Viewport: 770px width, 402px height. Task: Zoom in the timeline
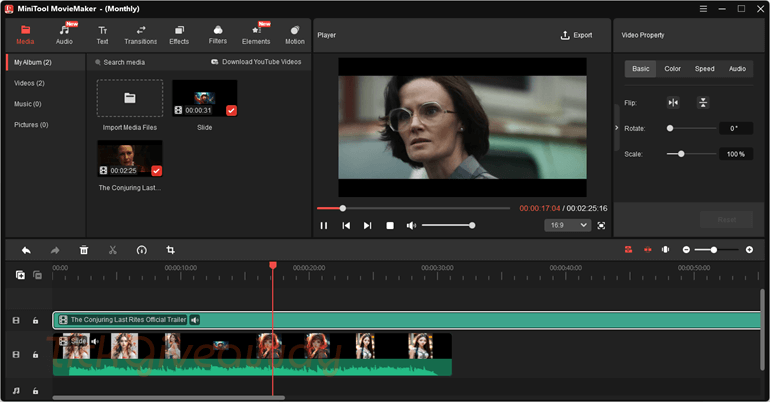coord(749,250)
